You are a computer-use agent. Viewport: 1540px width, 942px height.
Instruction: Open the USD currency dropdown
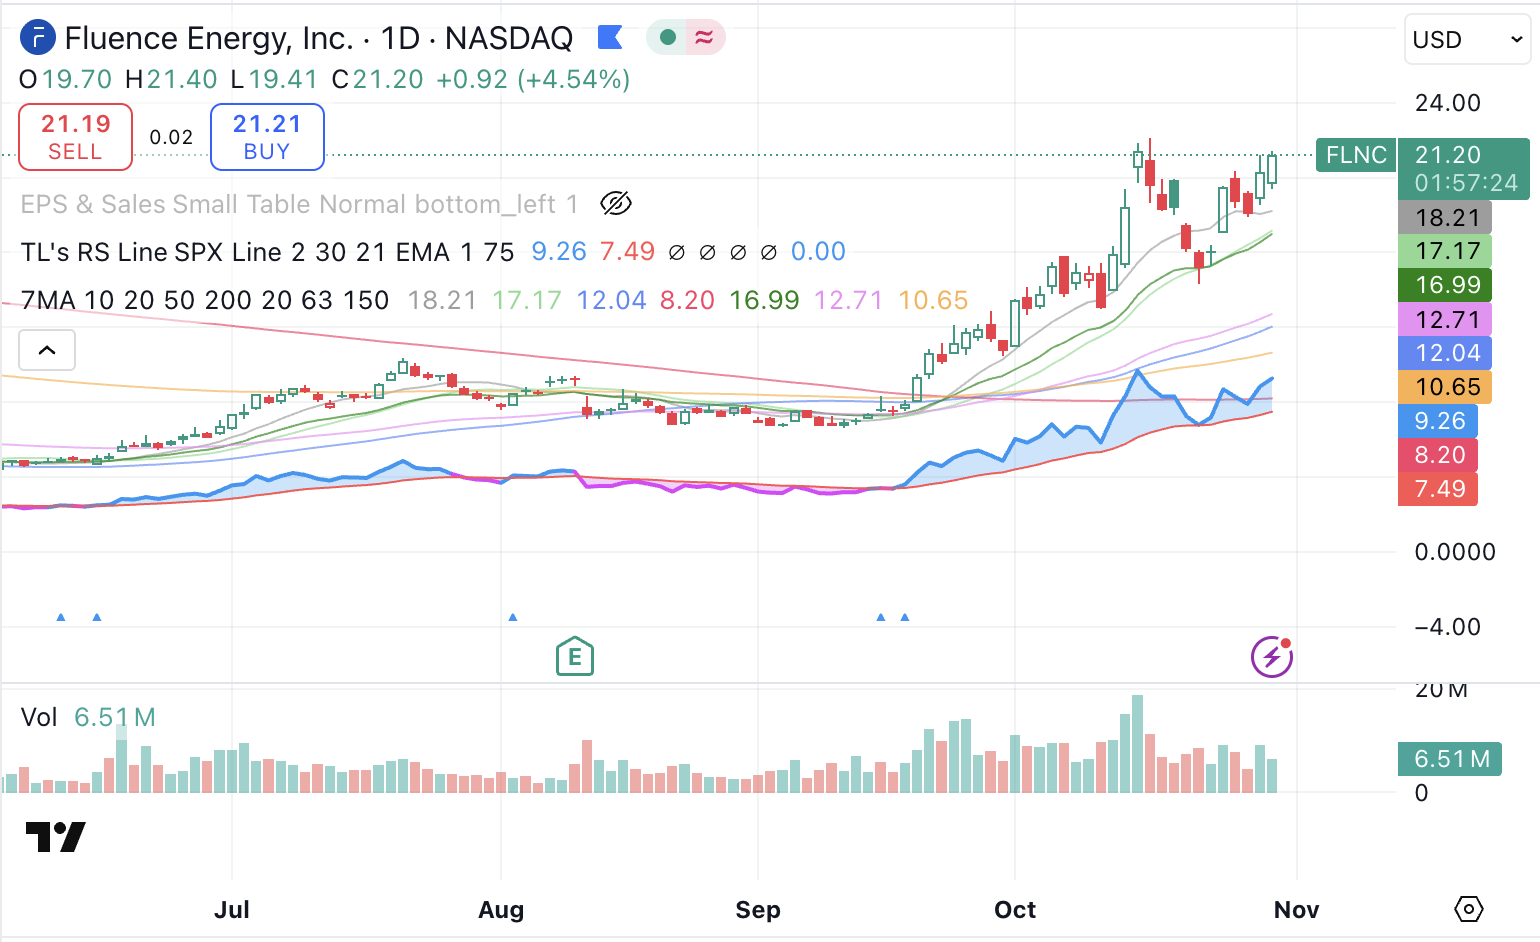coord(1467,40)
